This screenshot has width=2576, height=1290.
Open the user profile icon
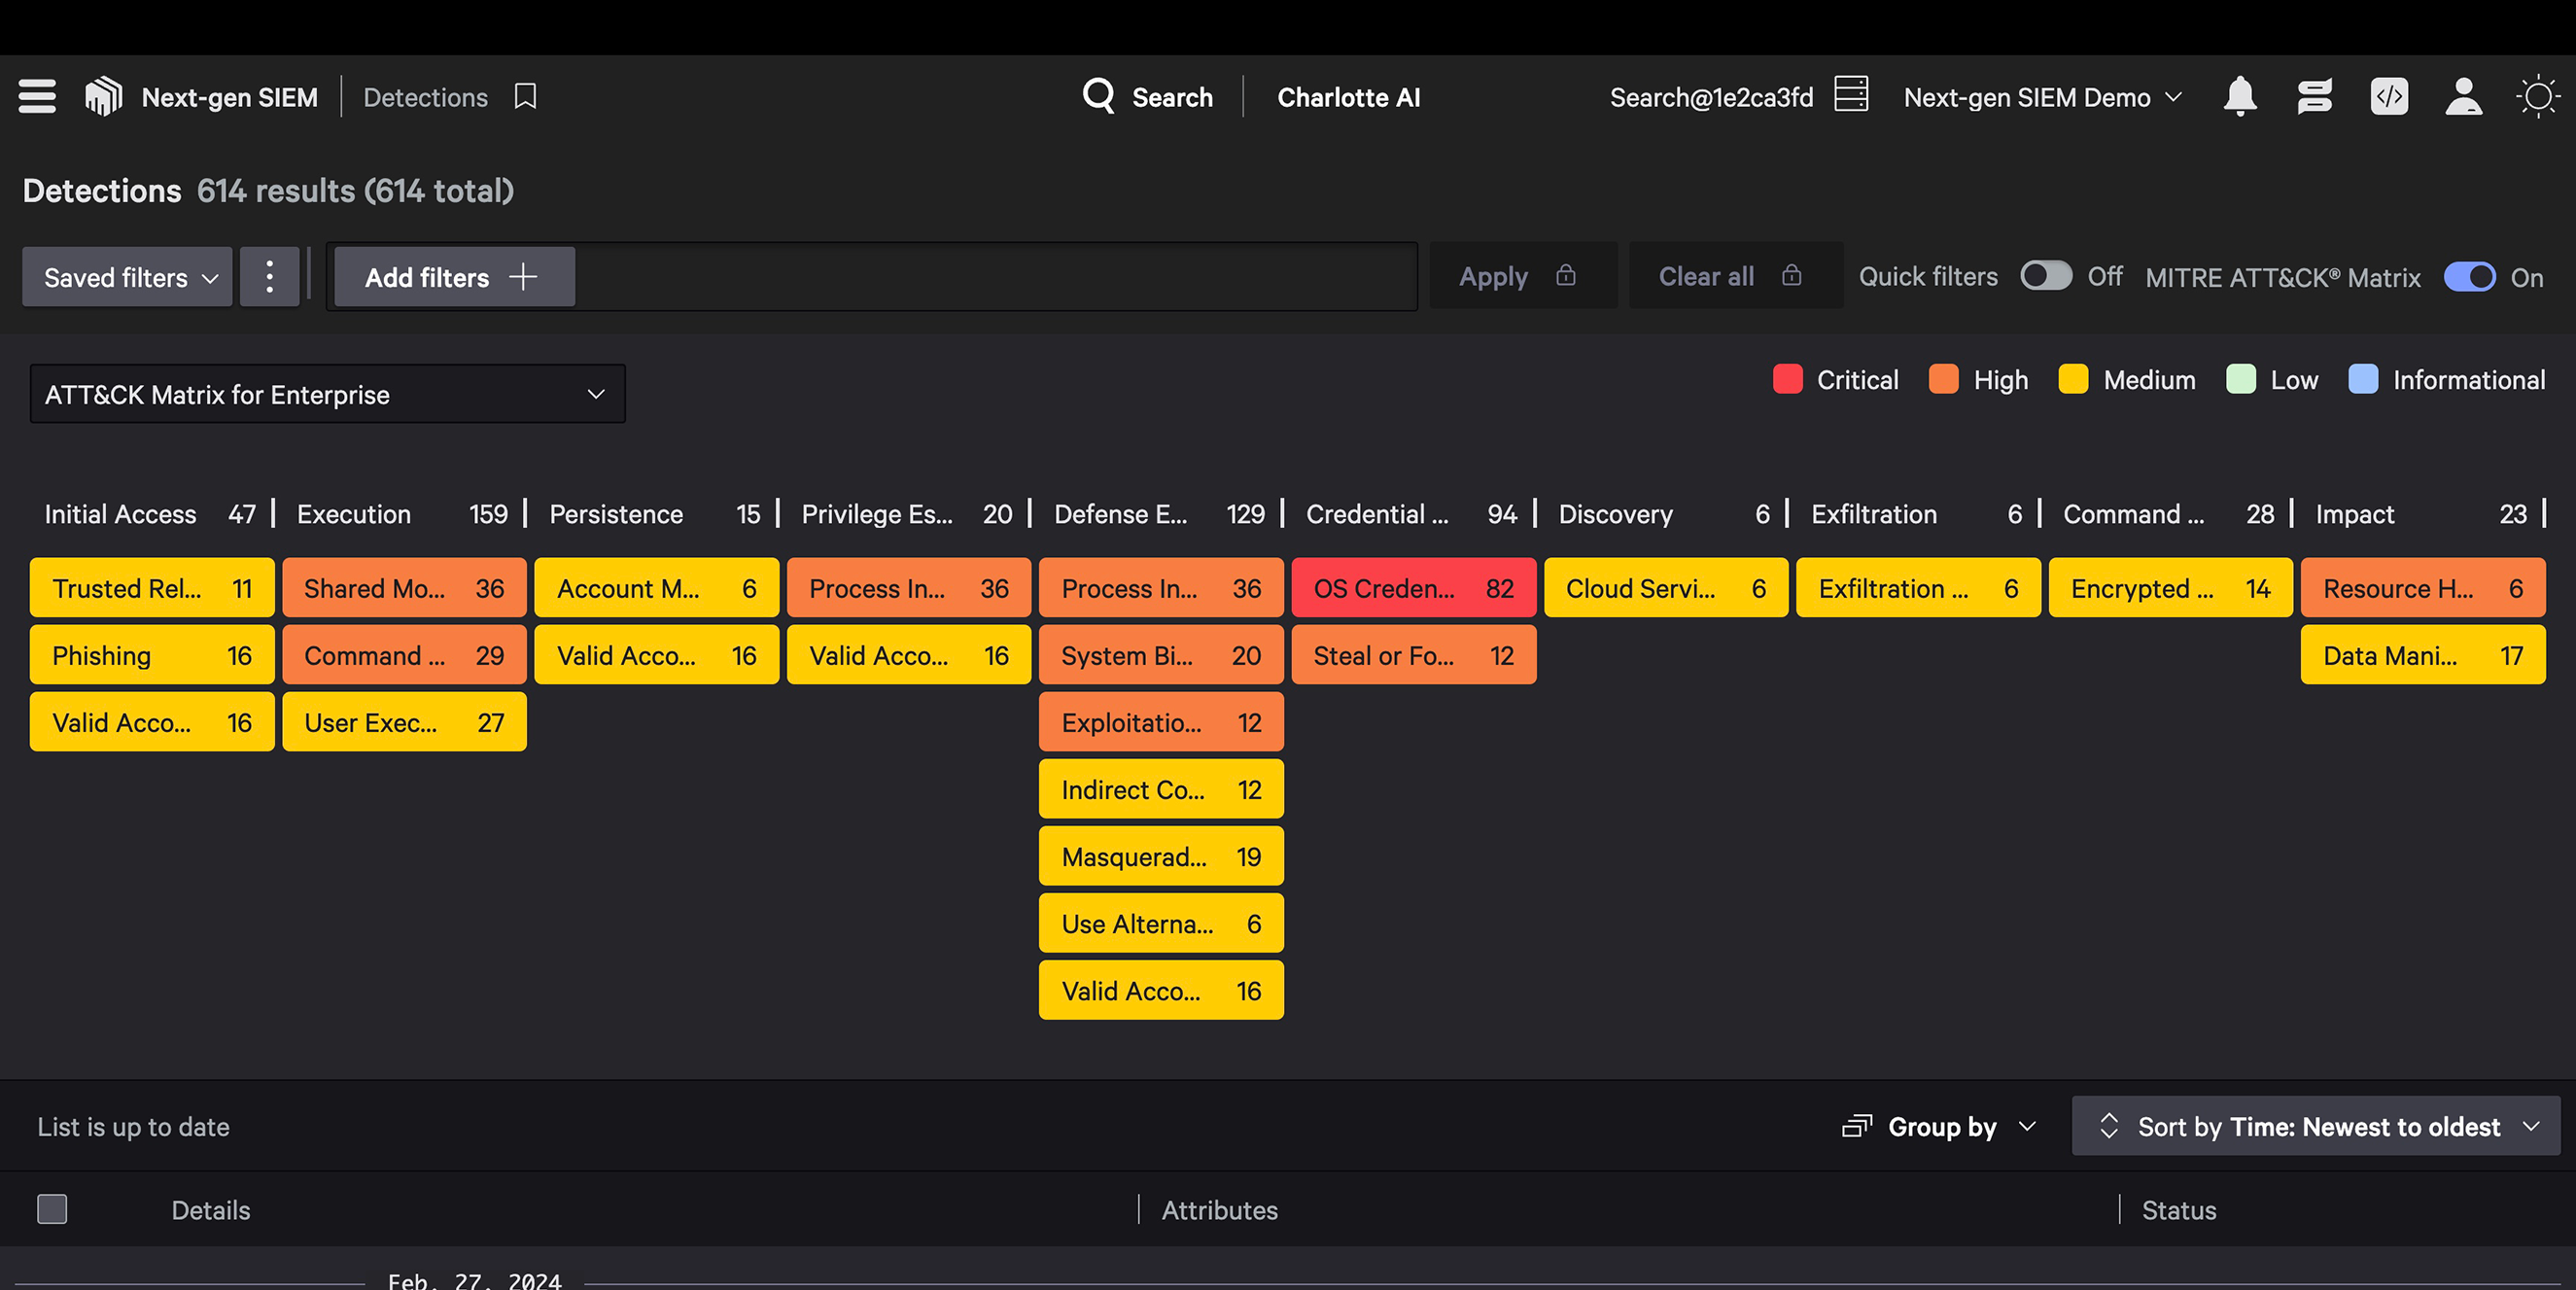(x=2463, y=97)
